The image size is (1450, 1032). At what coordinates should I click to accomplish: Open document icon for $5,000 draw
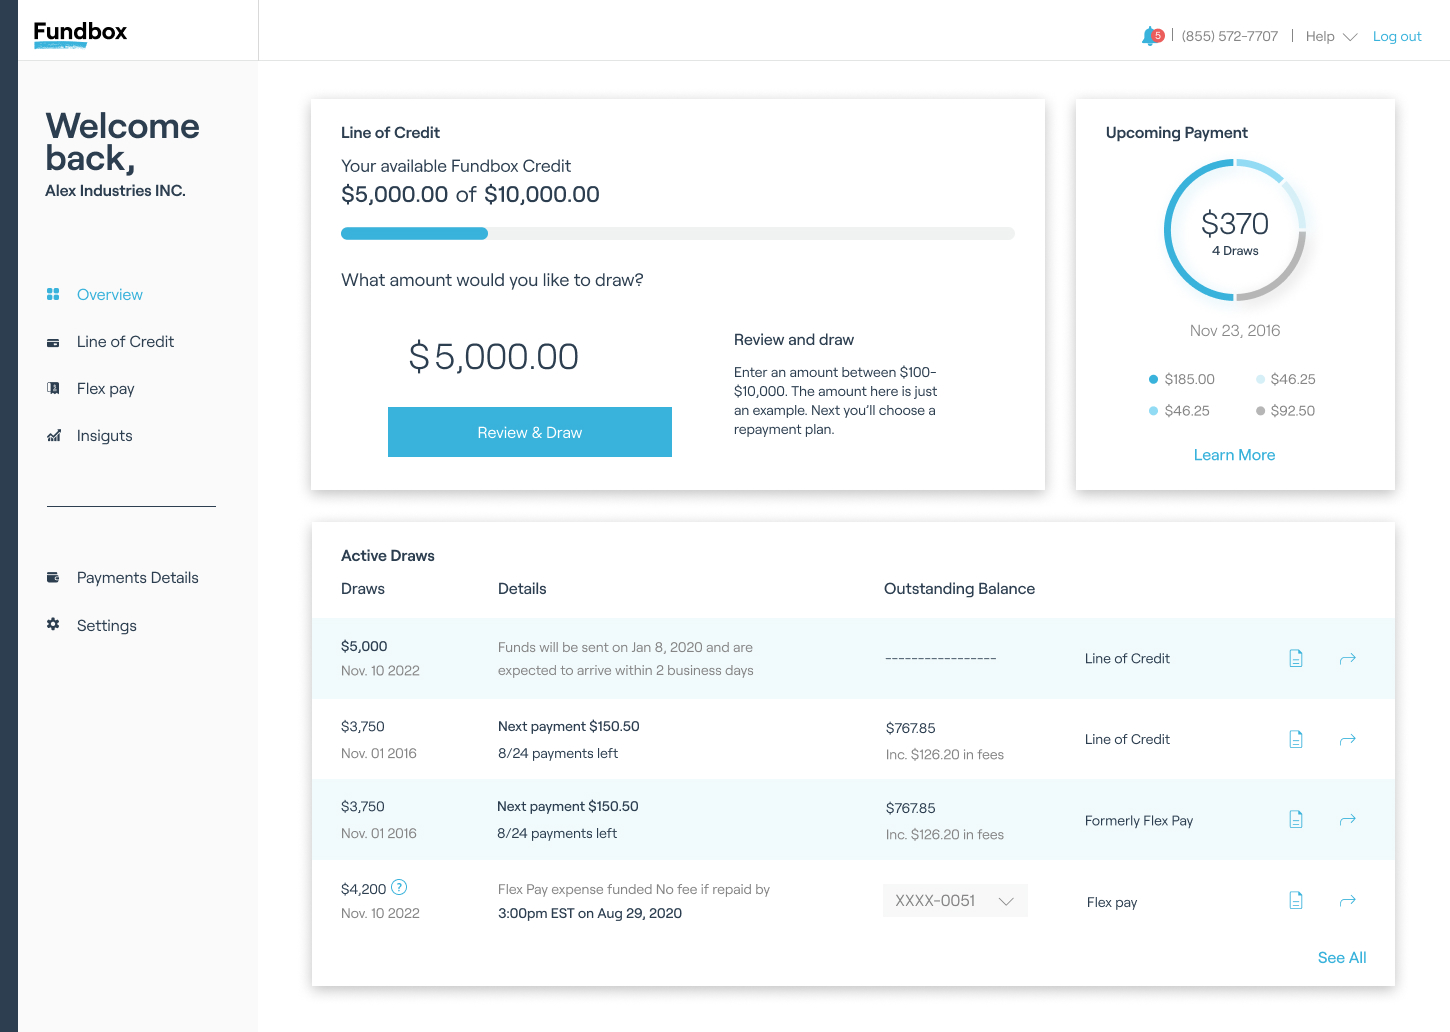click(1296, 658)
